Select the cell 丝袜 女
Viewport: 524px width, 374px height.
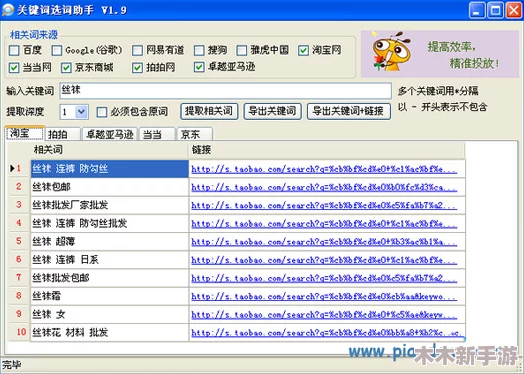(110, 314)
